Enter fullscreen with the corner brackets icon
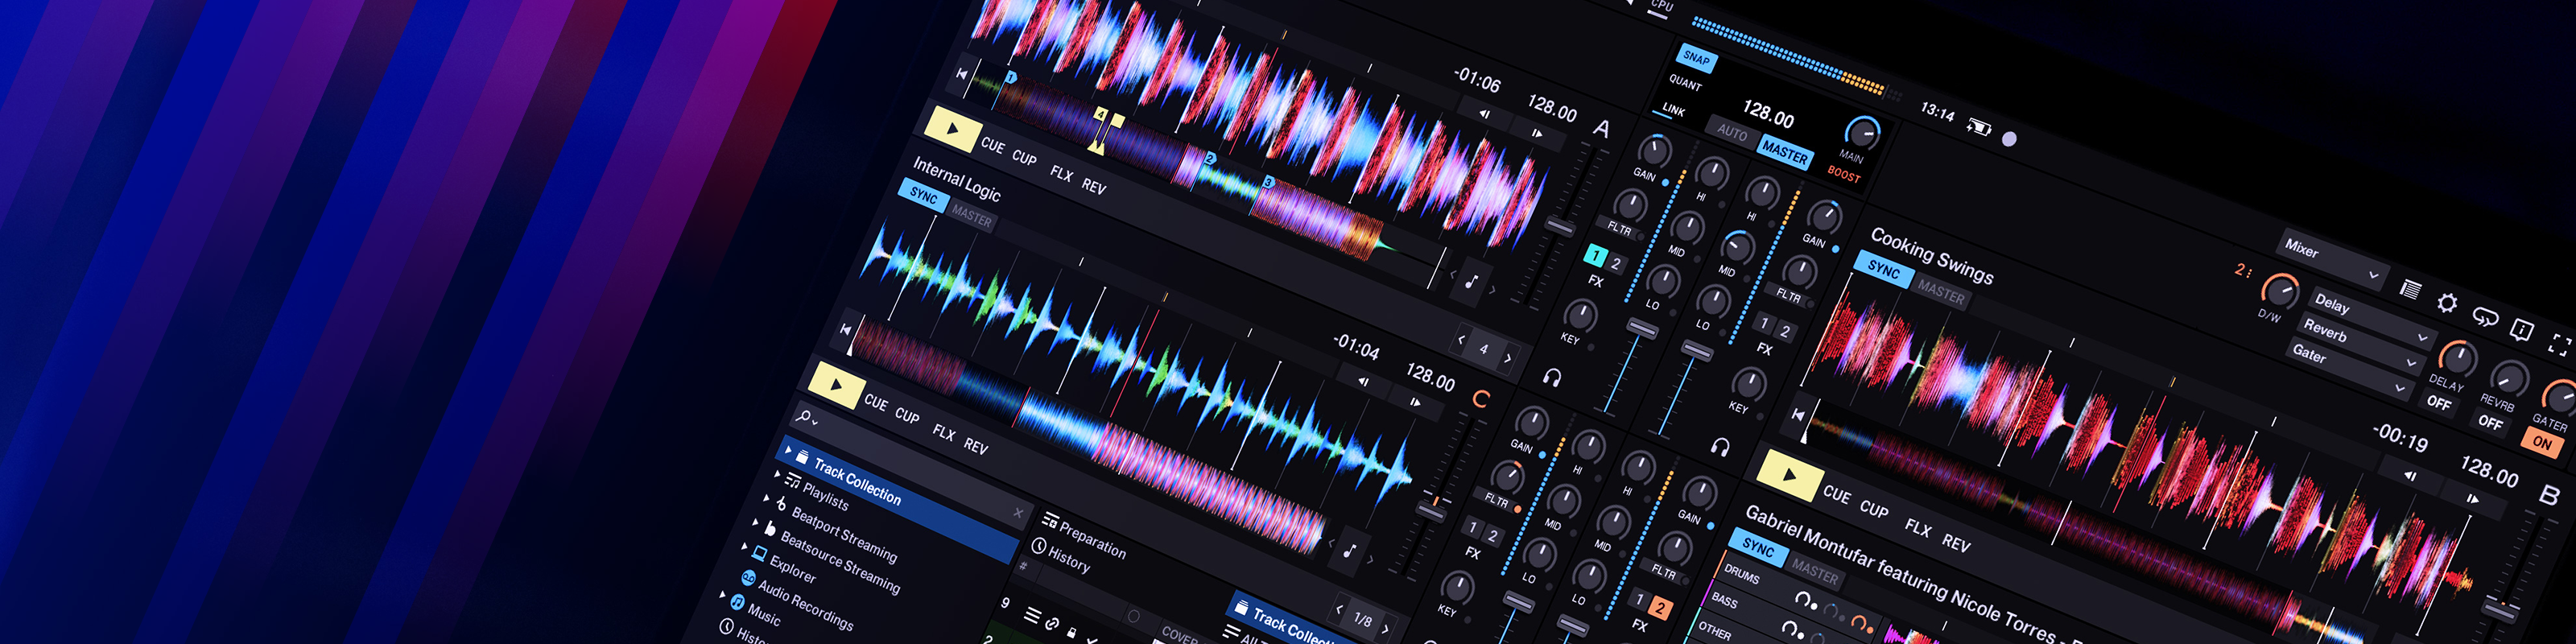The width and height of the screenshot is (2576, 644). tap(2559, 345)
